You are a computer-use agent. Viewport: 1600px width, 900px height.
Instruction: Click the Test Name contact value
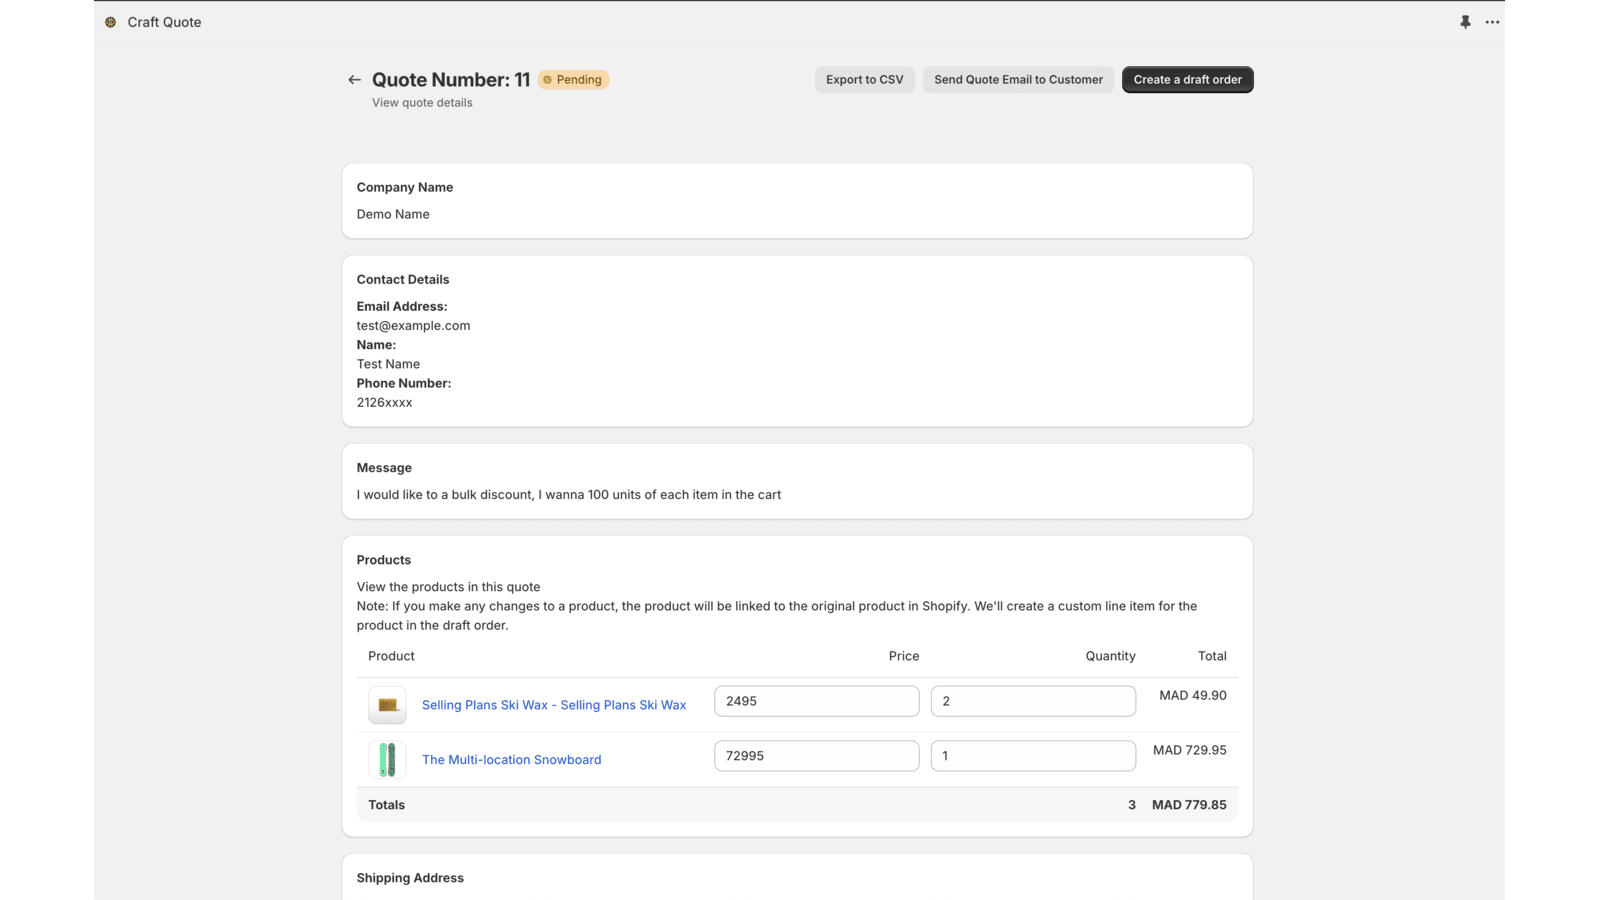[x=388, y=364]
